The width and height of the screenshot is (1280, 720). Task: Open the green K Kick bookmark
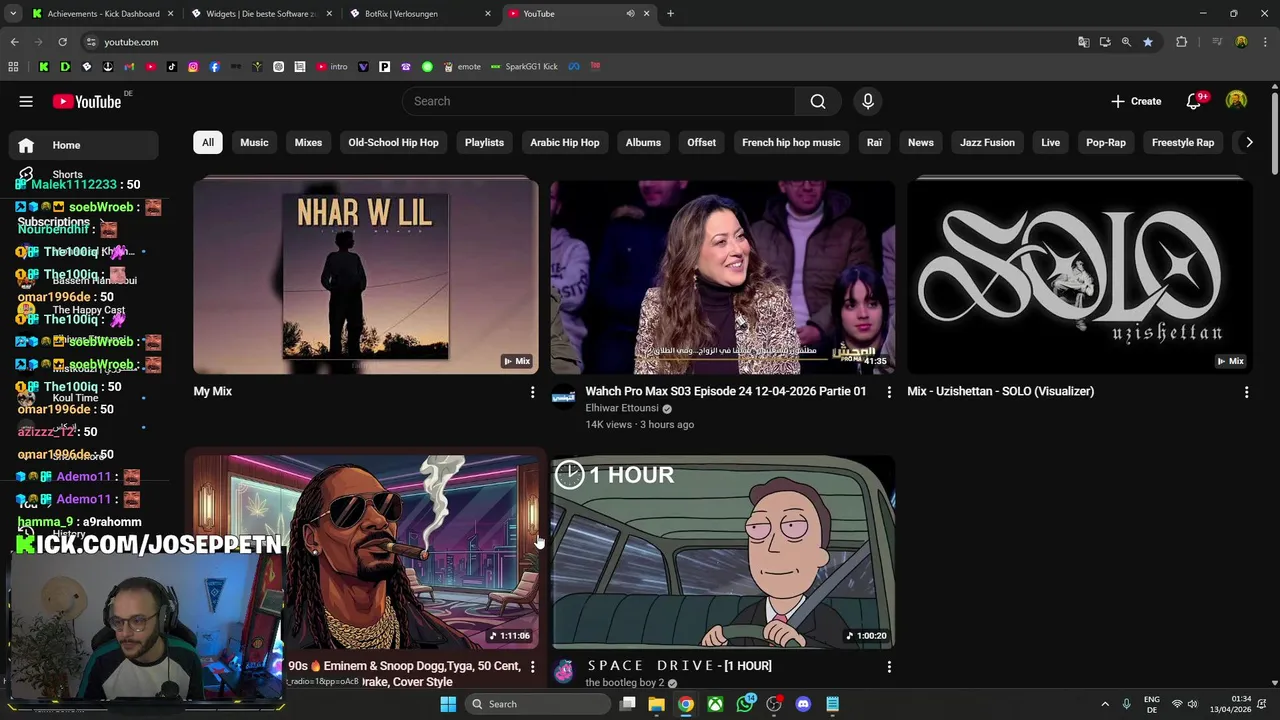click(x=44, y=67)
